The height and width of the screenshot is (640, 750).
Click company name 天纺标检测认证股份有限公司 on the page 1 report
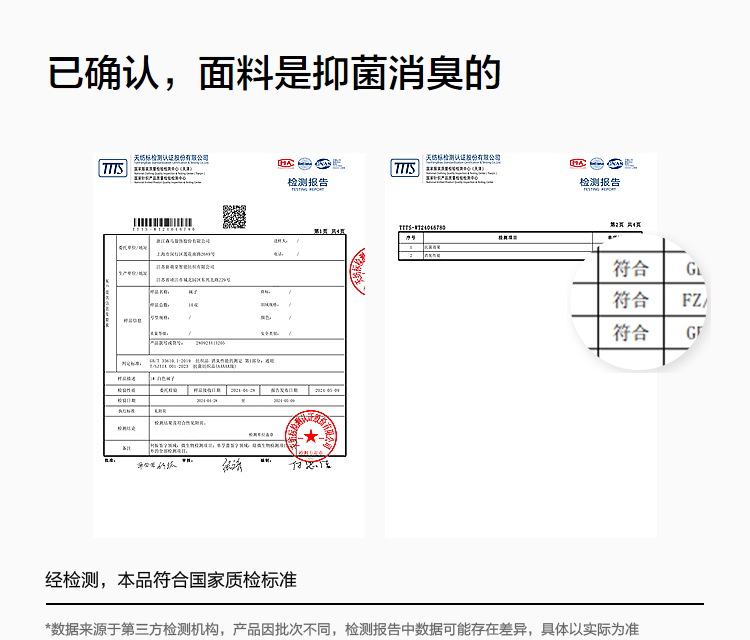tap(171, 157)
